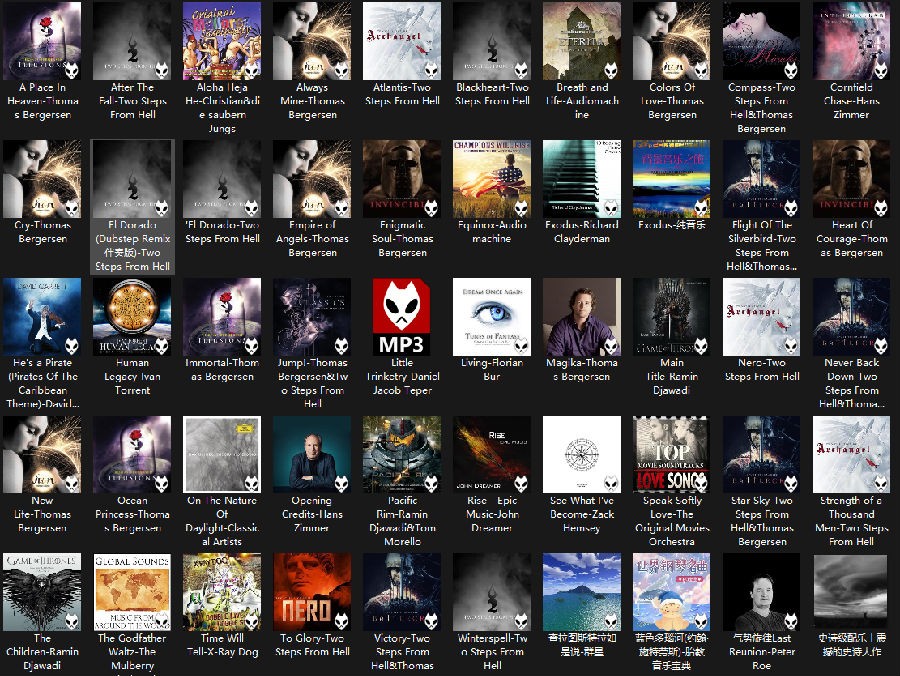Click the Living-Florian Bur file name
900x676 pixels.
pyautogui.click(x=492, y=370)
